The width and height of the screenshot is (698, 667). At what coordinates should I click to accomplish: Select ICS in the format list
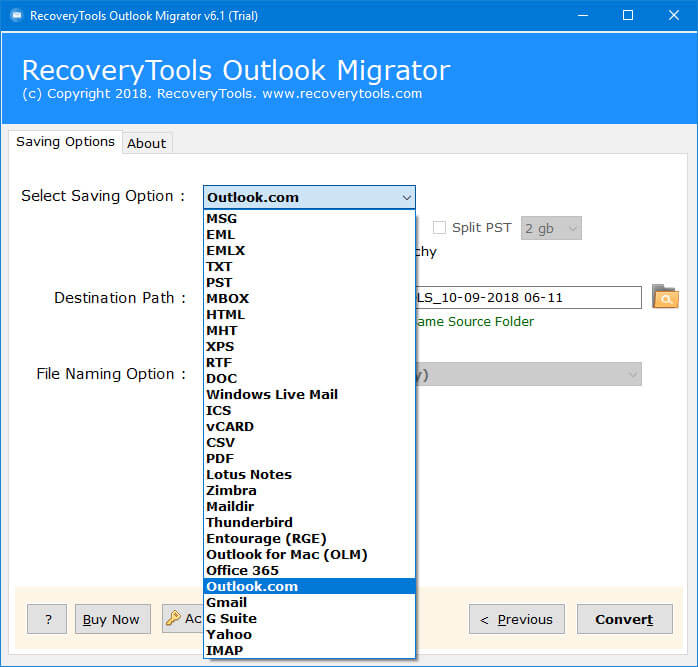309,411
